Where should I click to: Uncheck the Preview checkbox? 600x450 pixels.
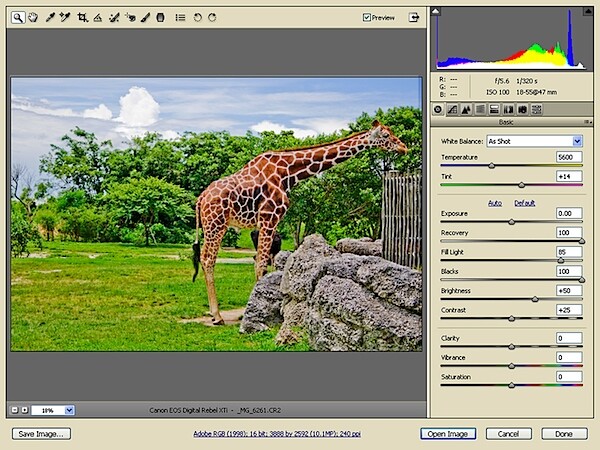tap(367, 17)
